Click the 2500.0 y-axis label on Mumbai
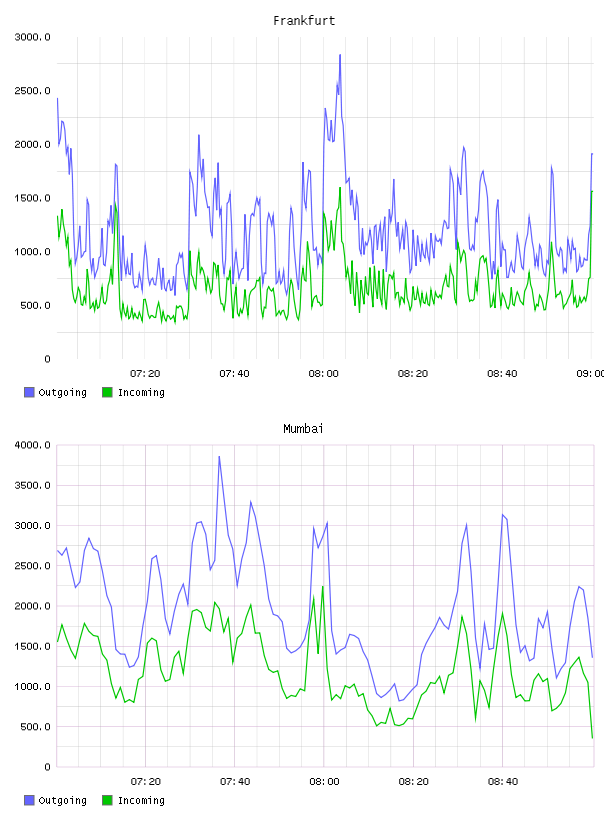This screenshot has width=608, height=816. click(32, 566)
